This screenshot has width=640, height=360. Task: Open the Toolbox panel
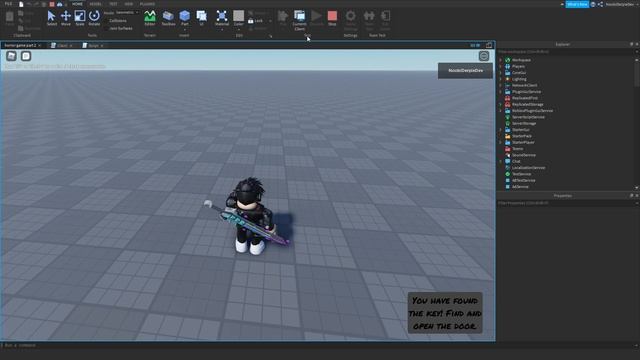coord(168,18)
